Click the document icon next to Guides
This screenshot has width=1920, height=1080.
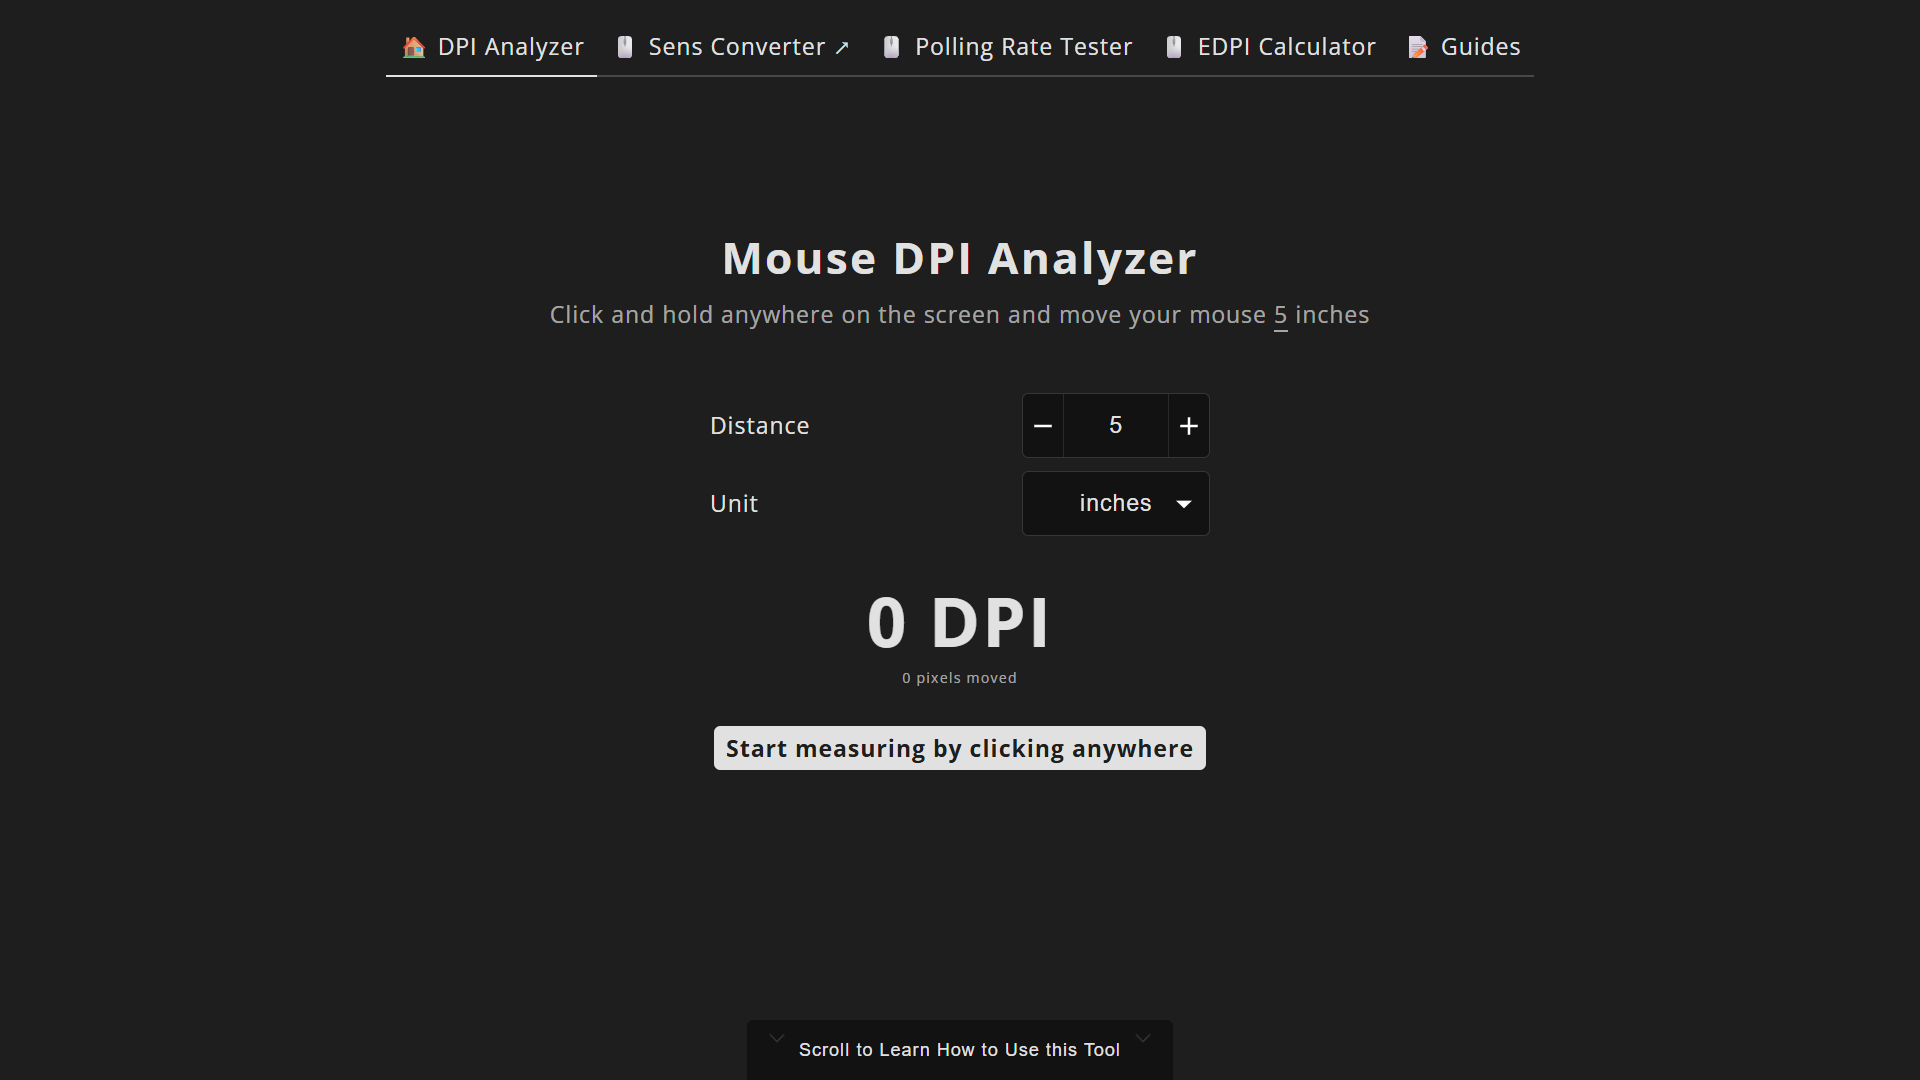(x=1418, y=47)
